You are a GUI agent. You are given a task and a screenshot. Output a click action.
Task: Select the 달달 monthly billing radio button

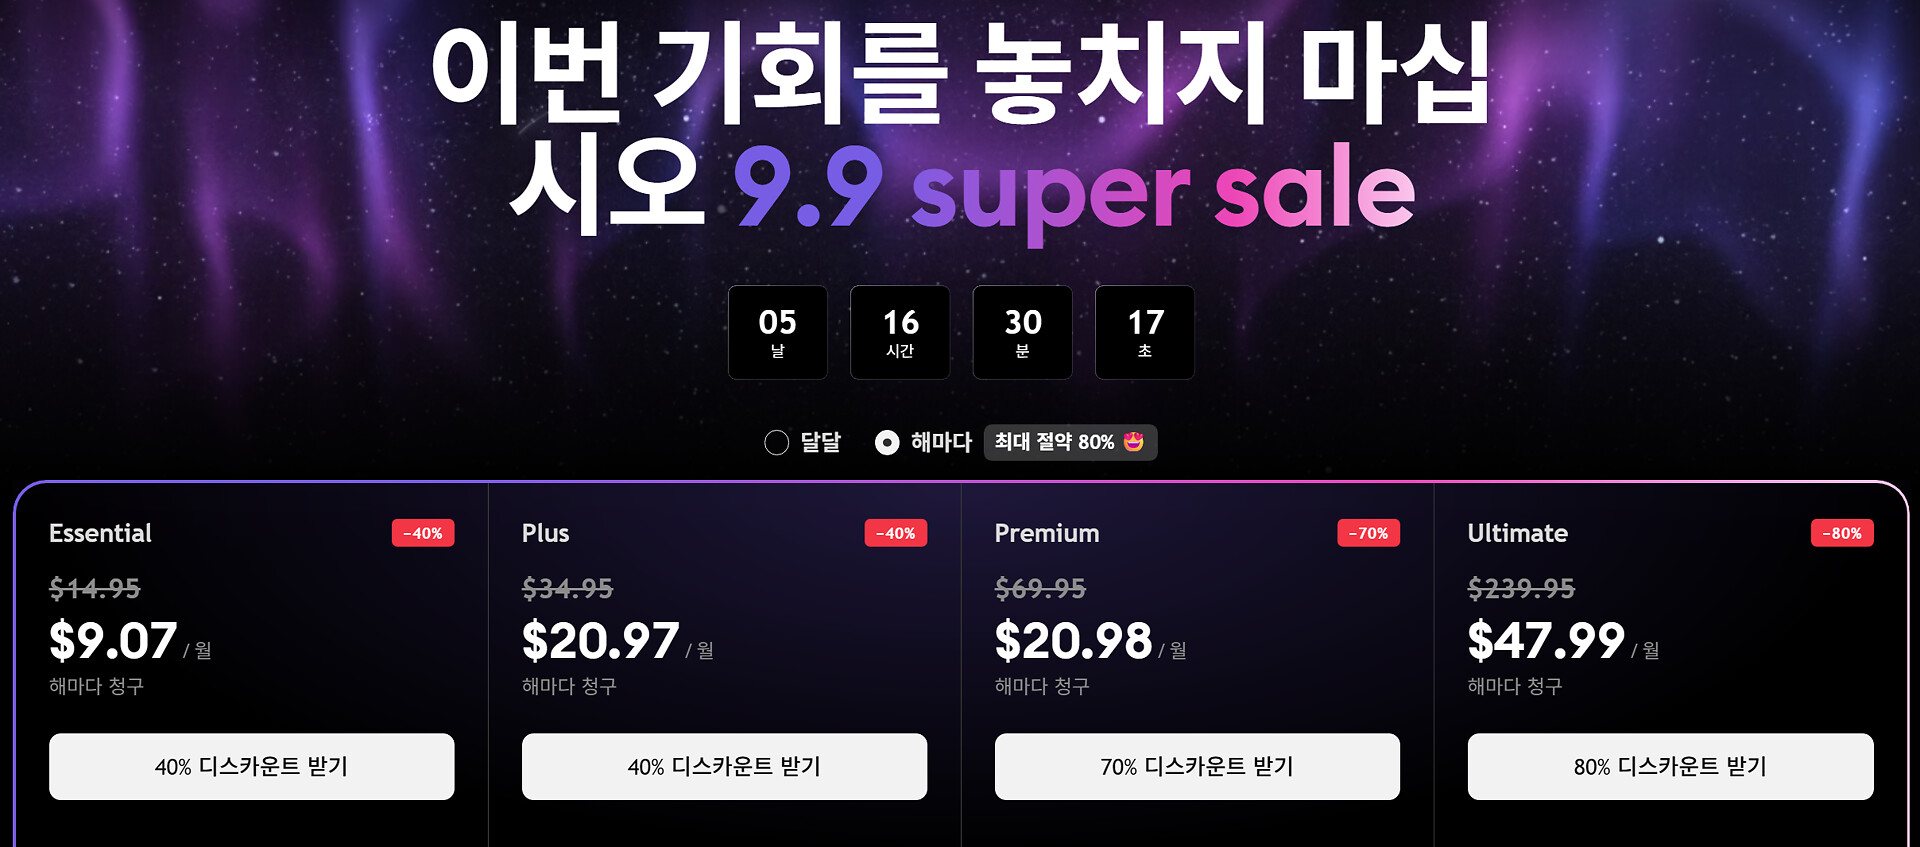[777, 443]
